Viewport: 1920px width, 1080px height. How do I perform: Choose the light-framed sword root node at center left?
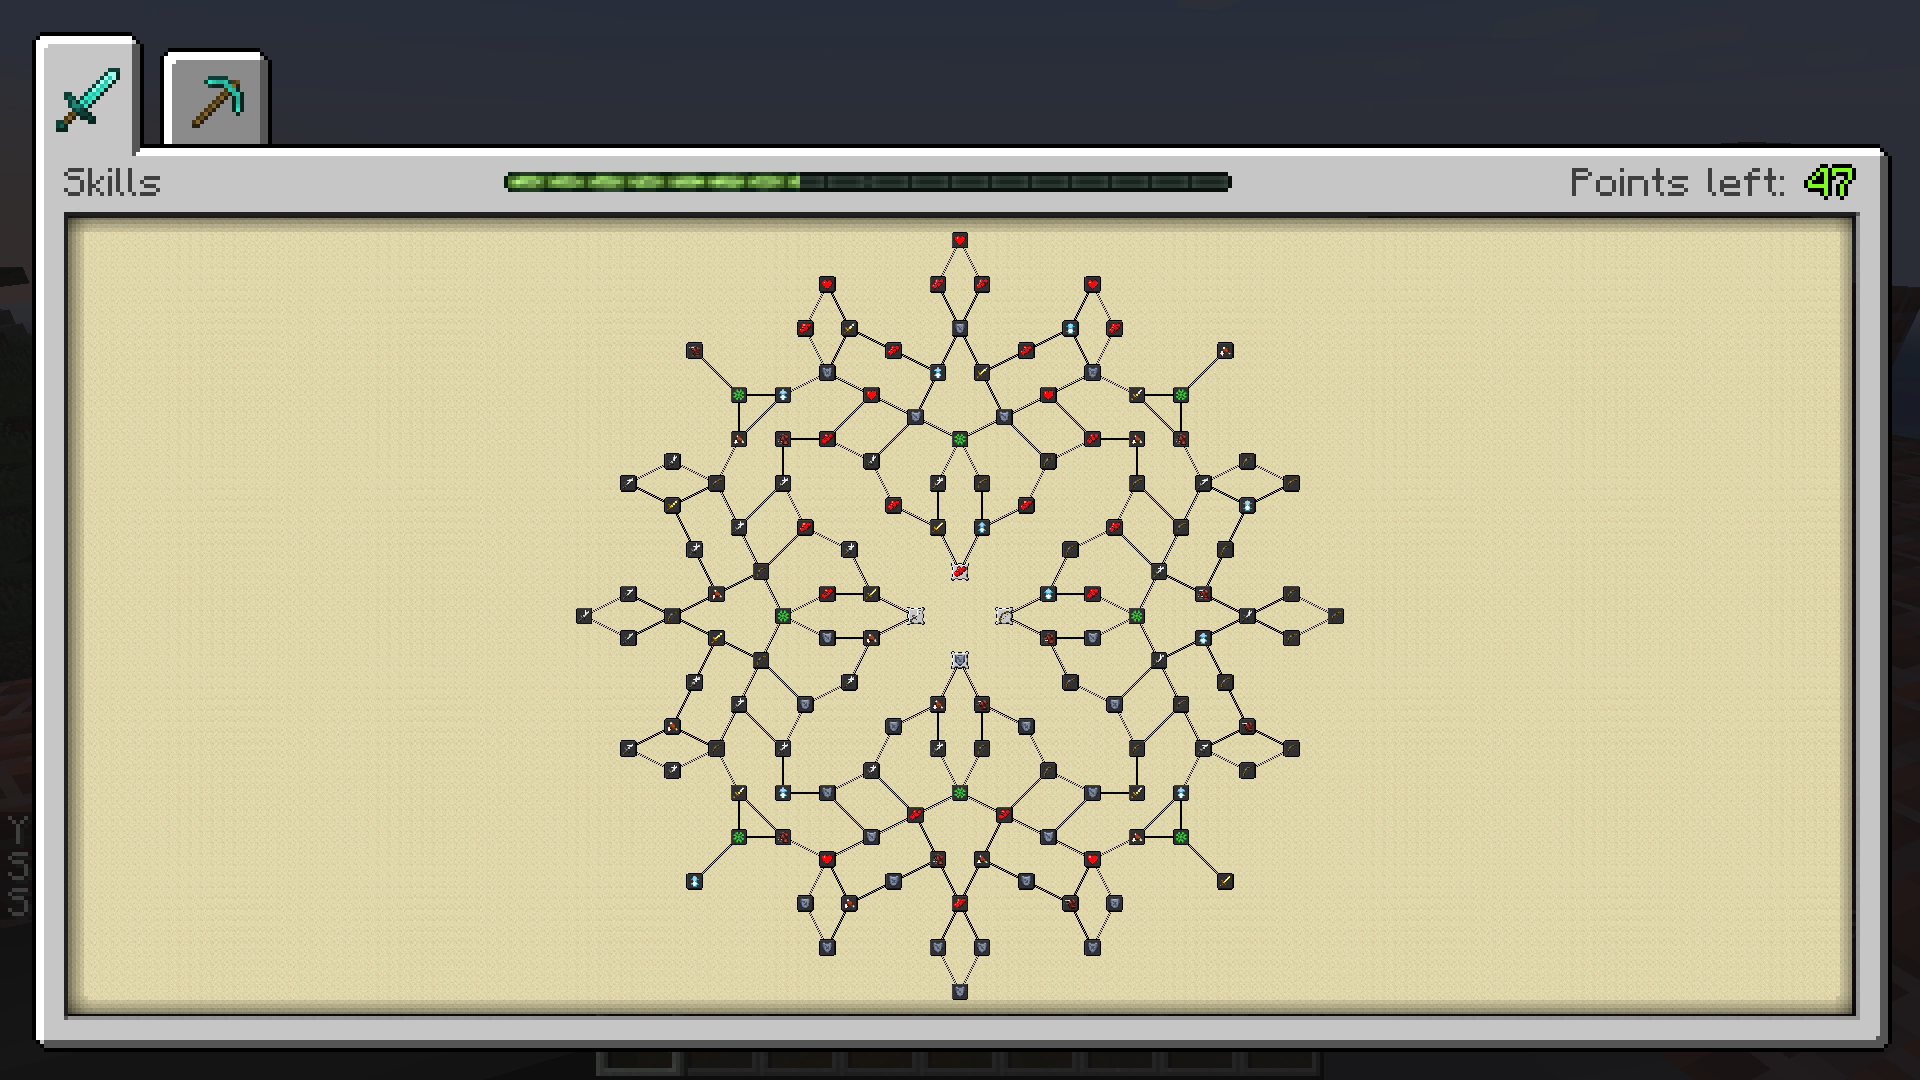pyautogui.click(x=915, y=616)
